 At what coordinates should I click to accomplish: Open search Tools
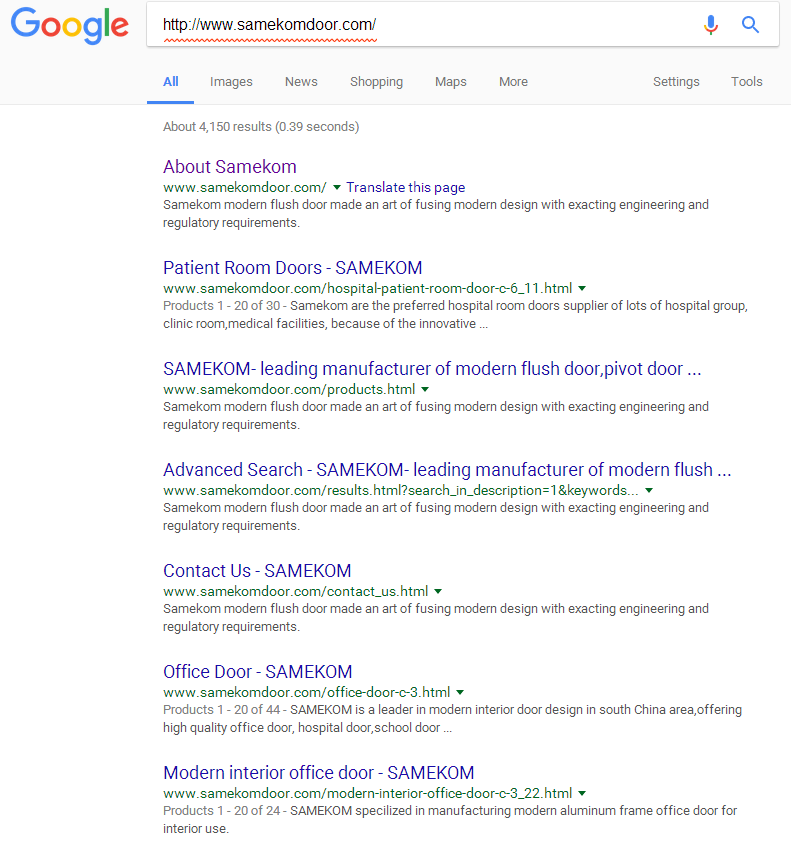tap(746, 82)
